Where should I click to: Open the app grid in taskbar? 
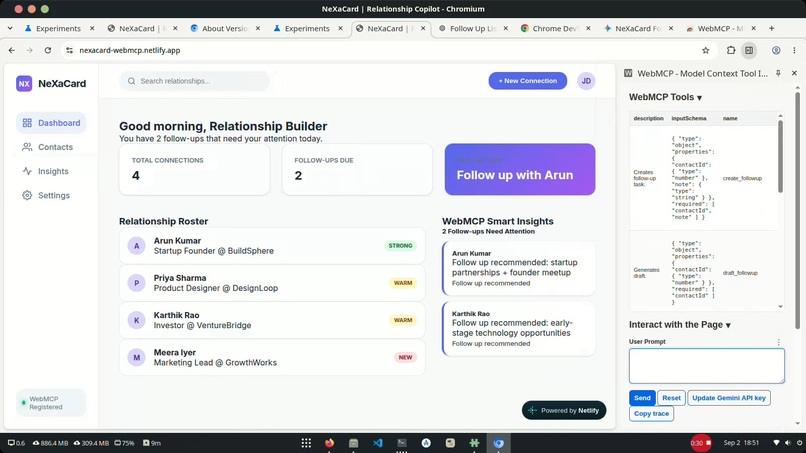pyautogui.click(x=306, y=443)
